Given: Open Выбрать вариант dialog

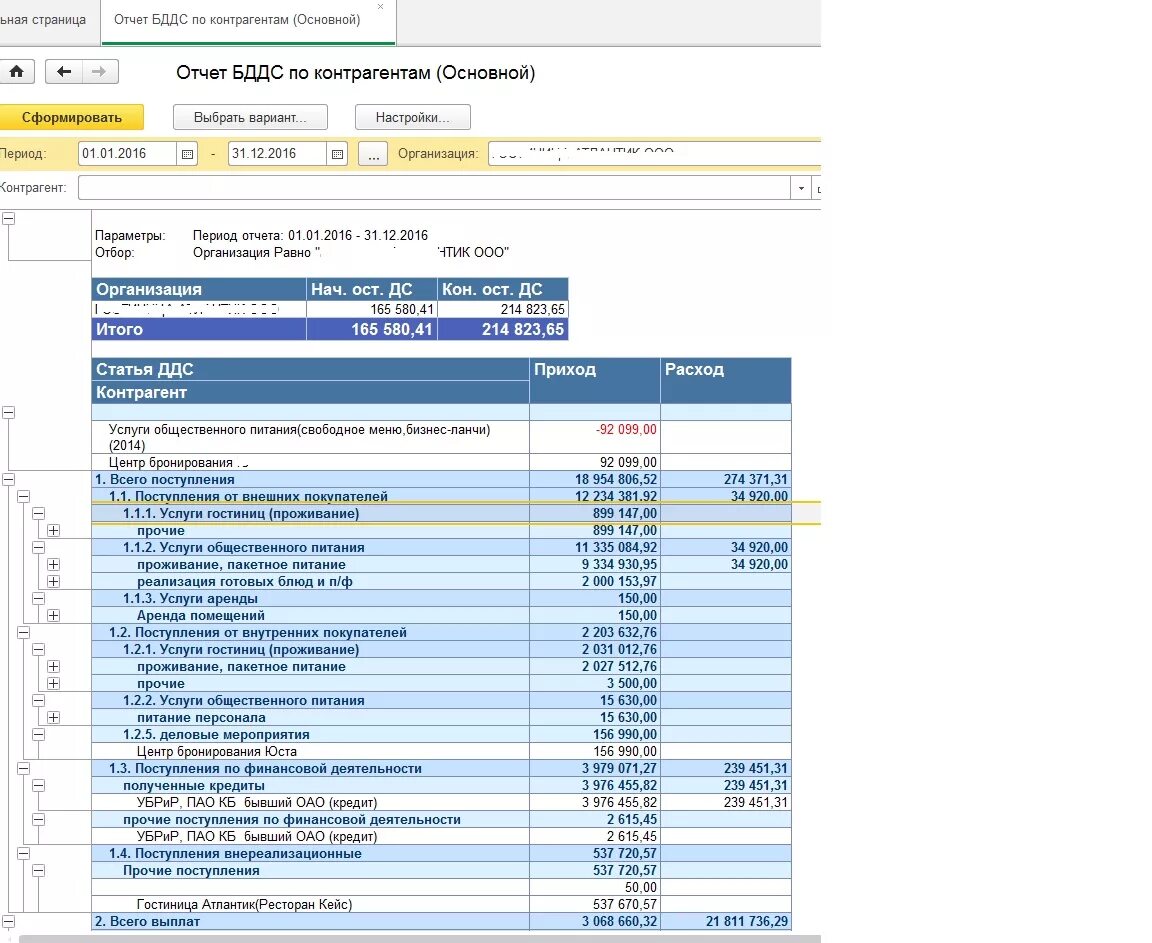Looking at the screenshot, I should (x=250, y=118).
